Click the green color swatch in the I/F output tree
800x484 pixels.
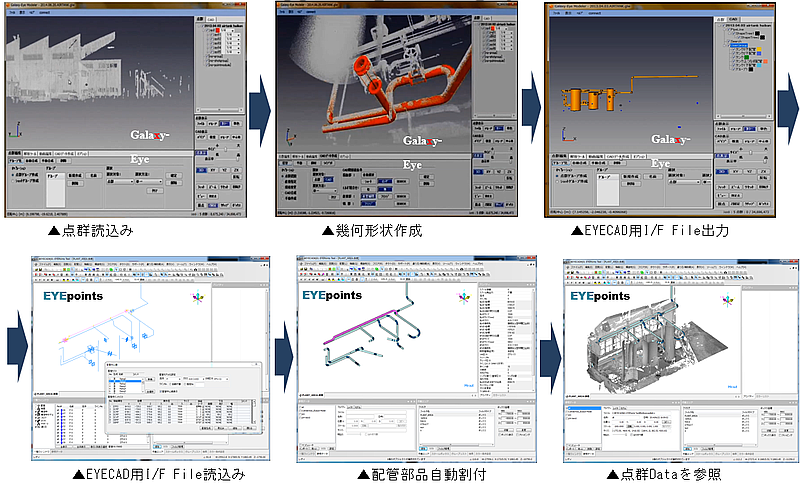pos(746,57)
